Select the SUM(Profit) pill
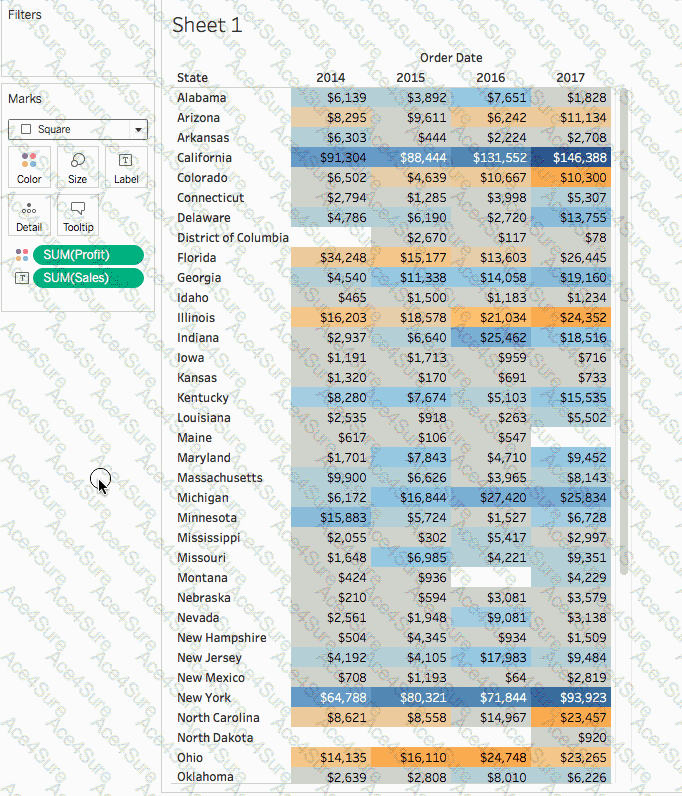Image resolution: width=682 pixels, height=796 pixels. [88, 255]
